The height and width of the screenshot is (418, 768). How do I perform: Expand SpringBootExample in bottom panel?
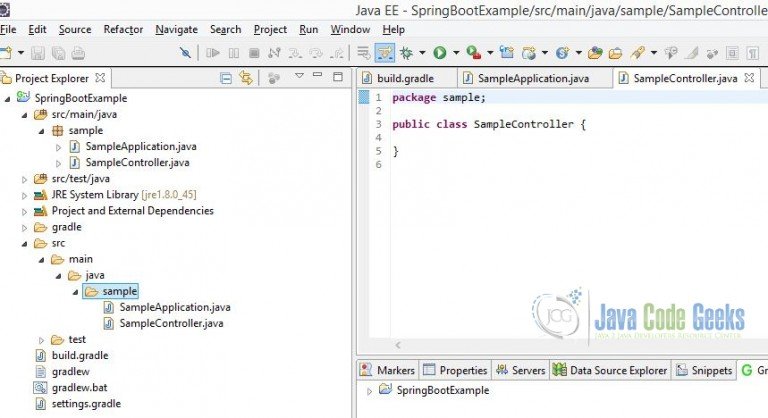point(370,391)
